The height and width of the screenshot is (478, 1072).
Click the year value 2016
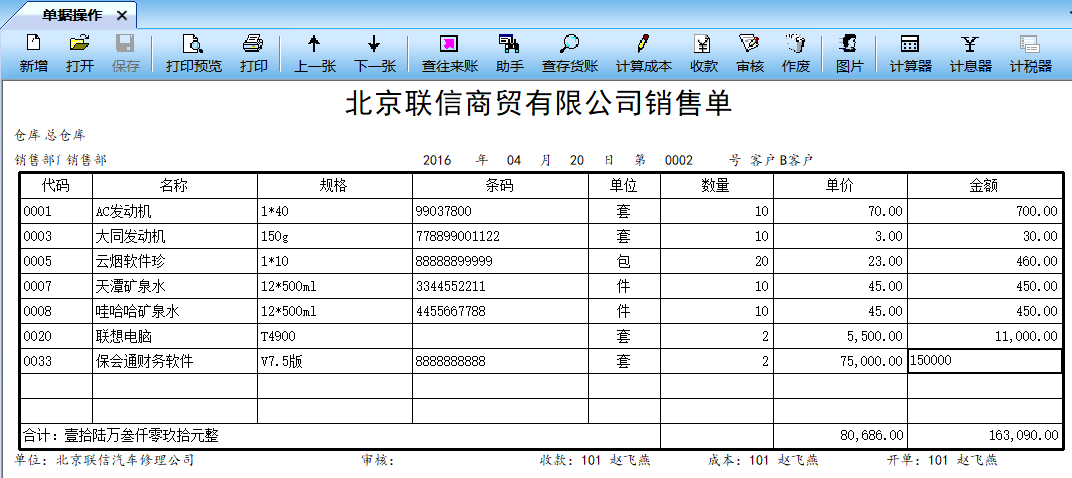click(x=437, y=161)
